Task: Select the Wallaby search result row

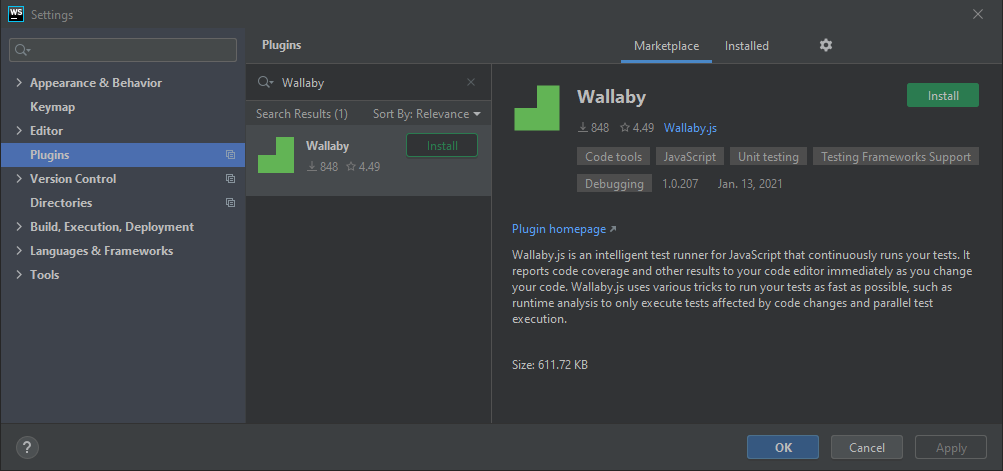Action: tap(368, 160)
